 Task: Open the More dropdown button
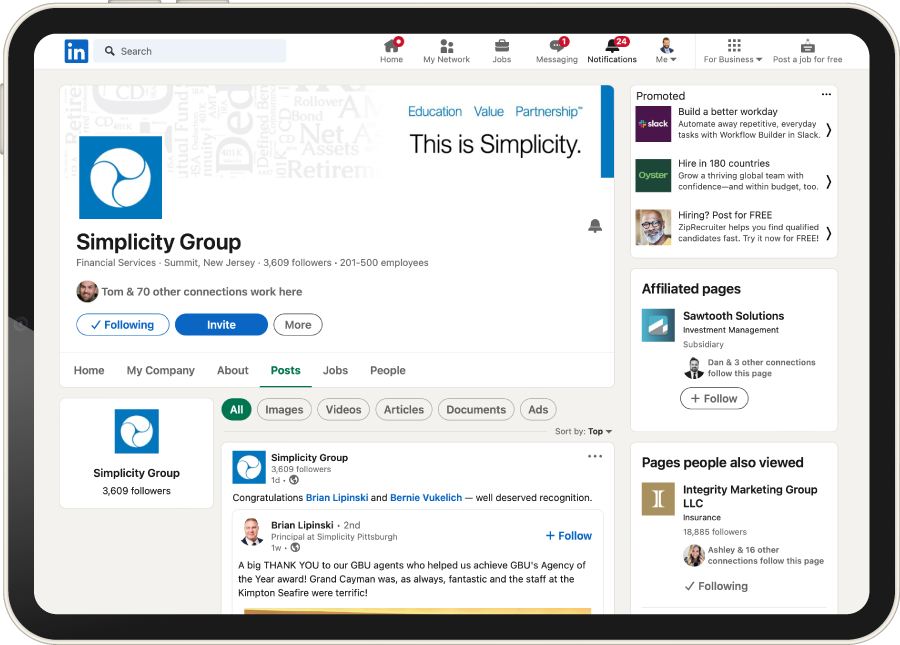[298, 325]
